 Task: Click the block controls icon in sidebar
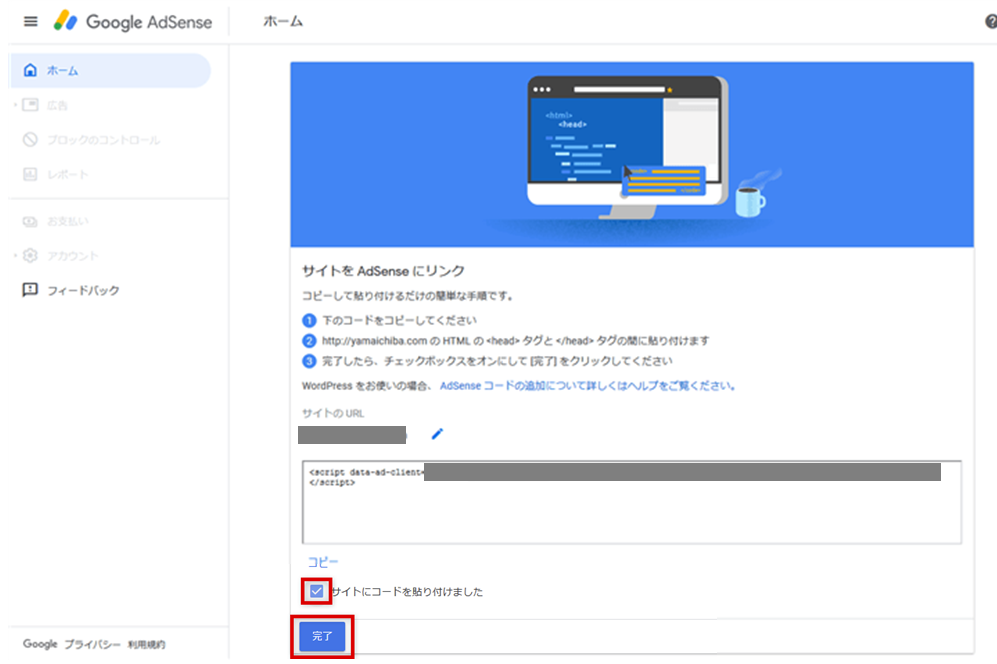tap(30, 139)
